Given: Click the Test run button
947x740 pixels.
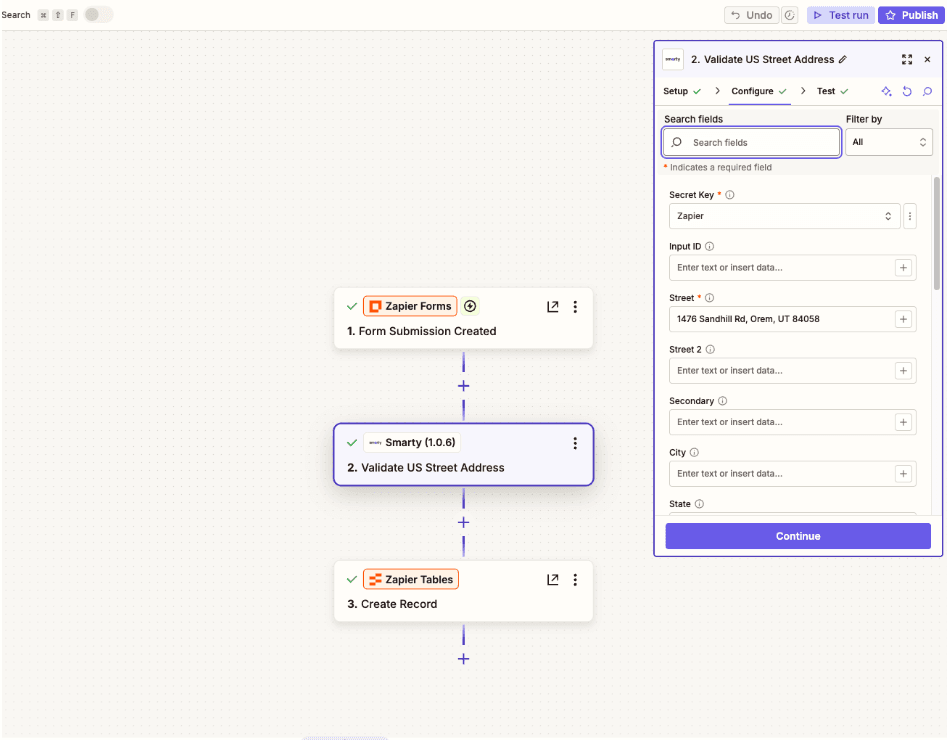Looking at the screenshot, I should pos(841,15).
